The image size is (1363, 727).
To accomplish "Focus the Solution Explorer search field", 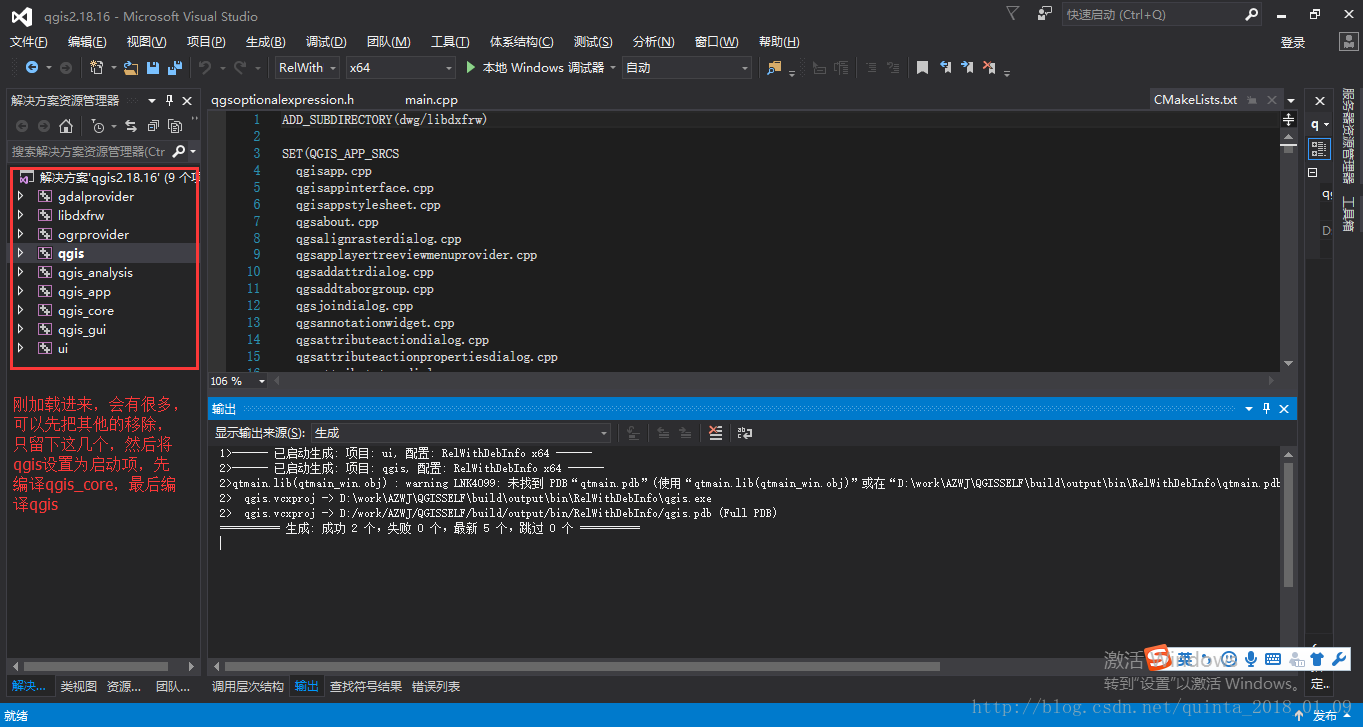I will 90,151.
